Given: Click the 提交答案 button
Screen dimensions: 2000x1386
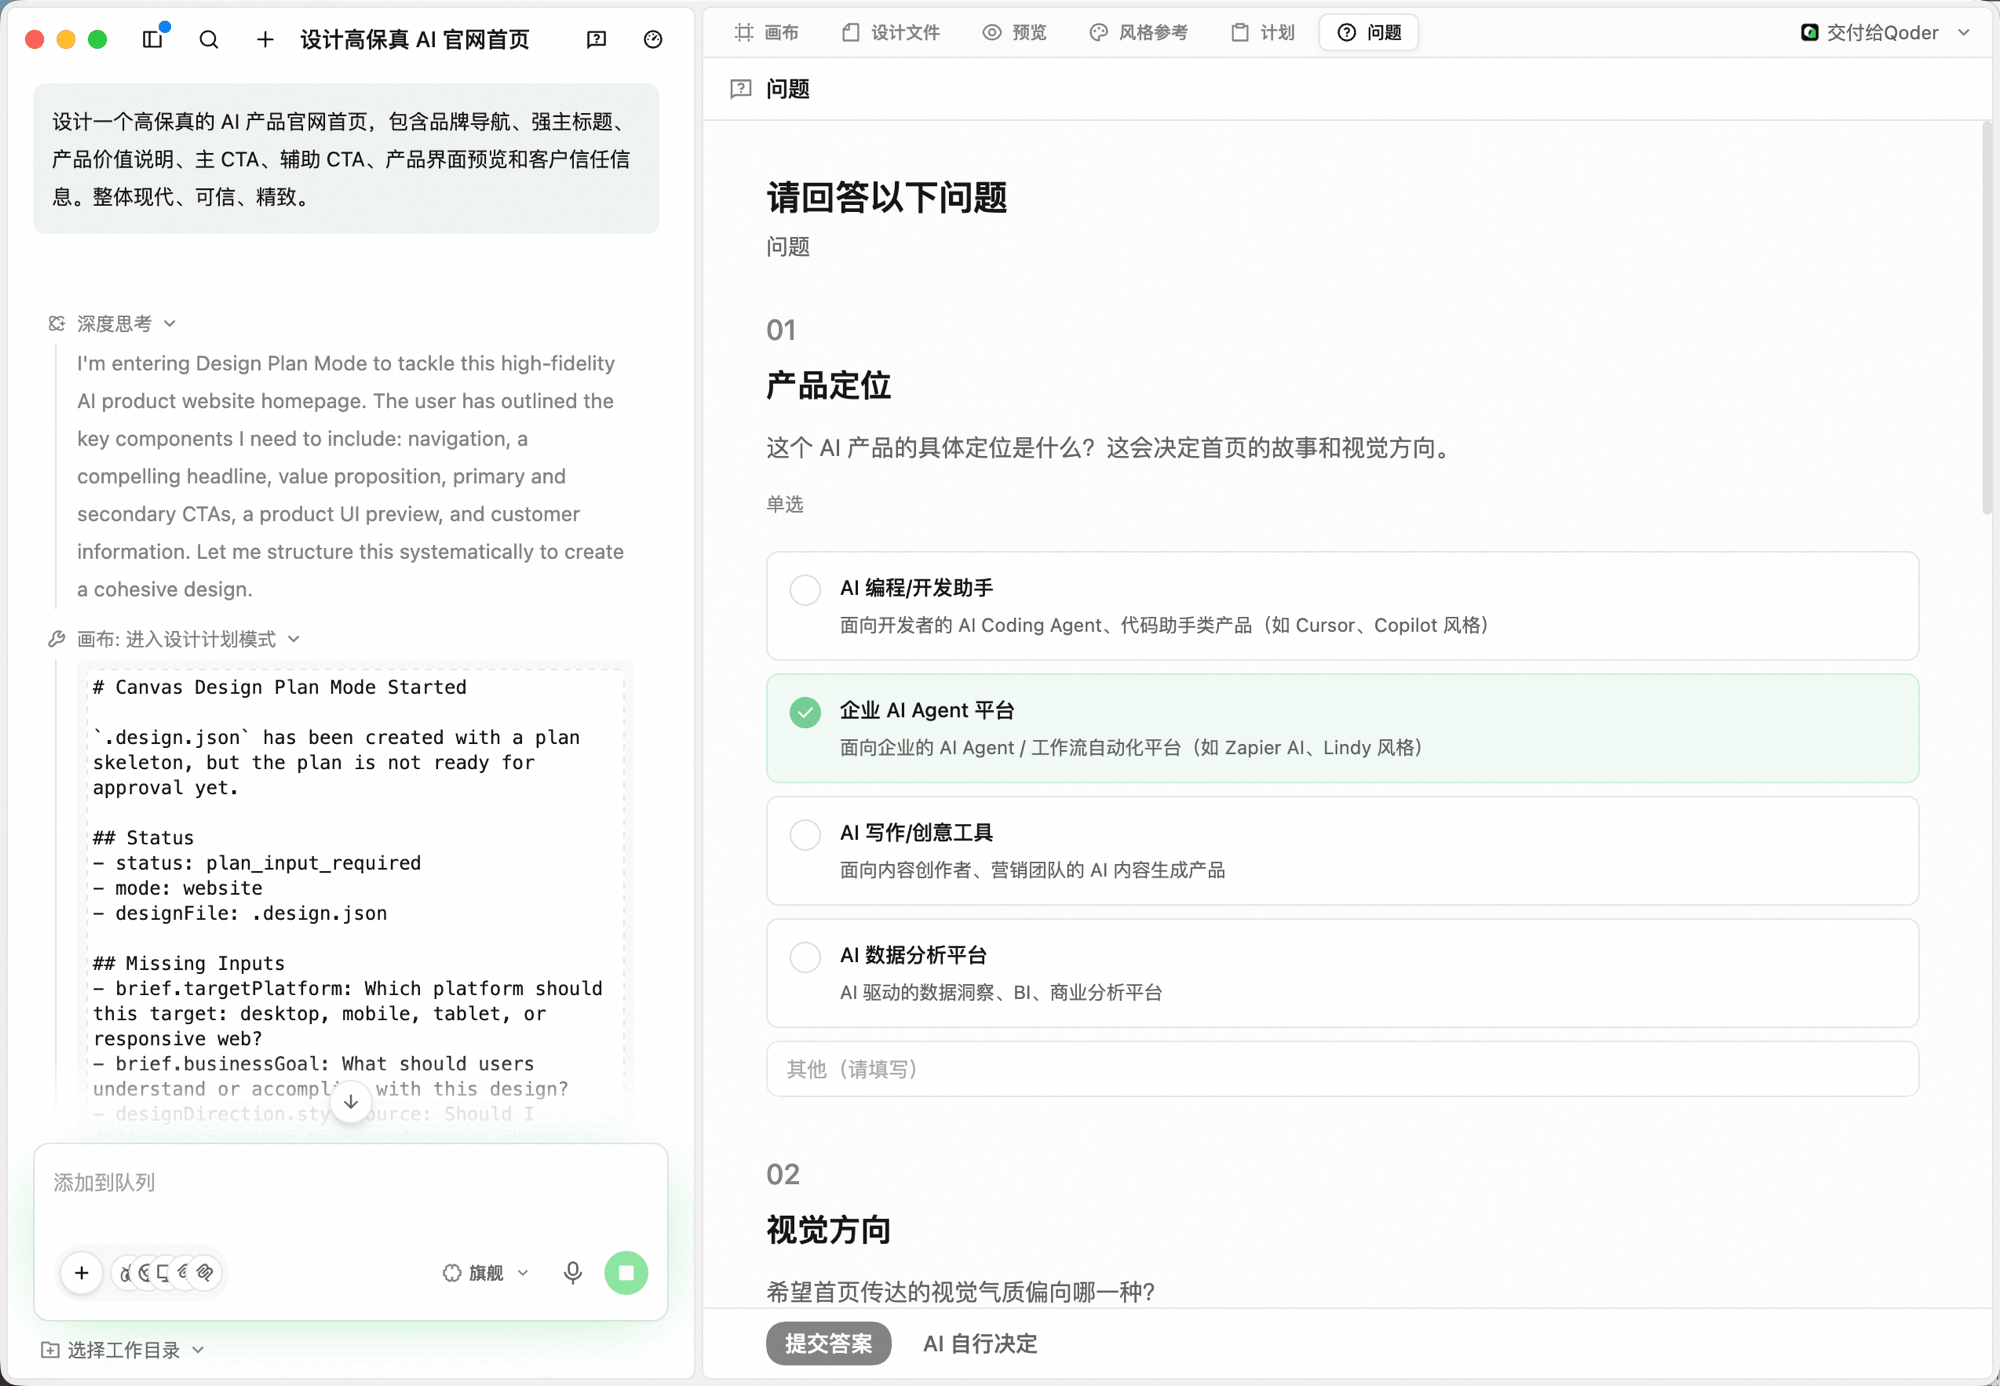Looking at the screenshot, I should coord(828,1343).
